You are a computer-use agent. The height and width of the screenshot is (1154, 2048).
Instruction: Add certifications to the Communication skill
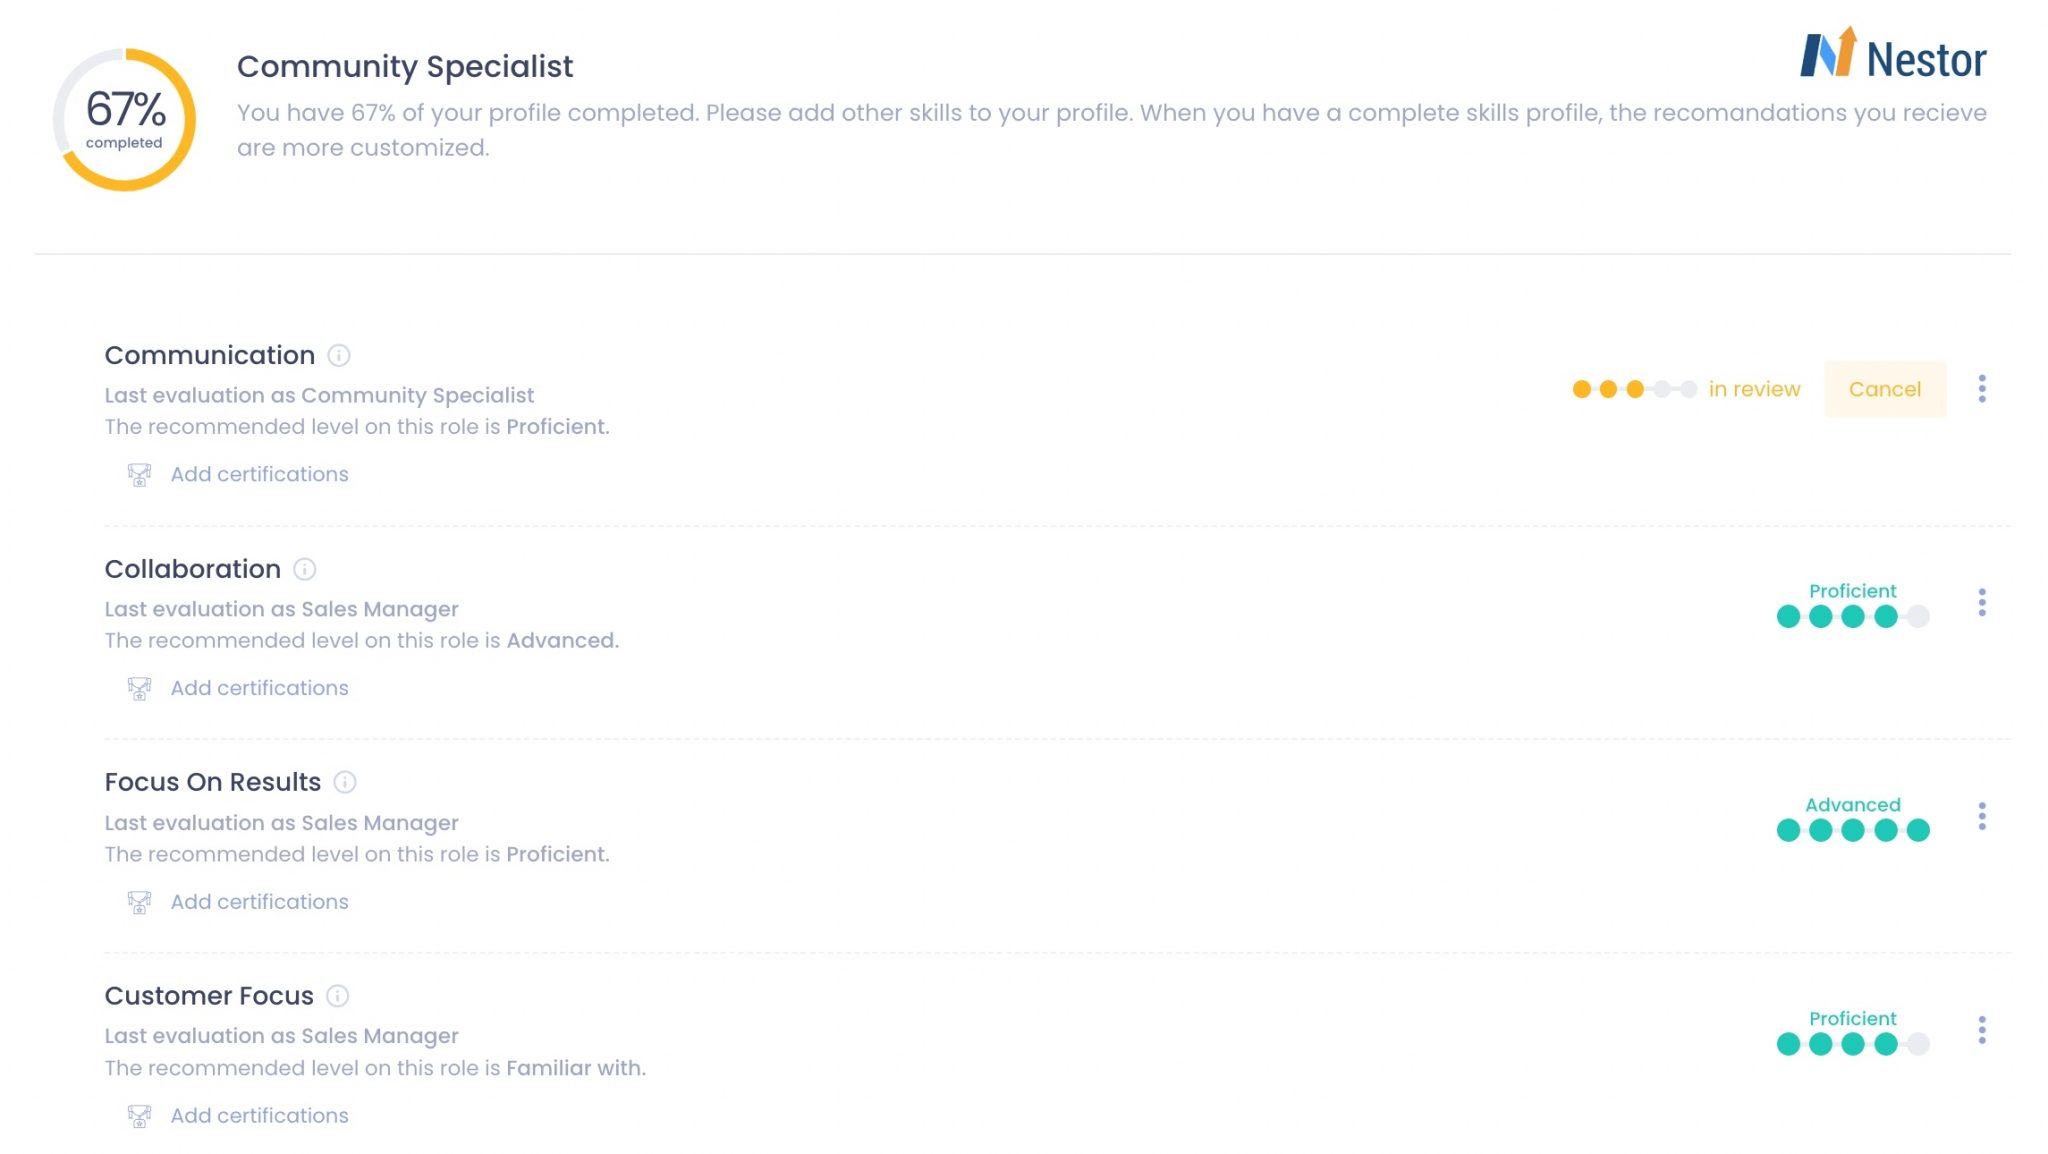point(259,475)
